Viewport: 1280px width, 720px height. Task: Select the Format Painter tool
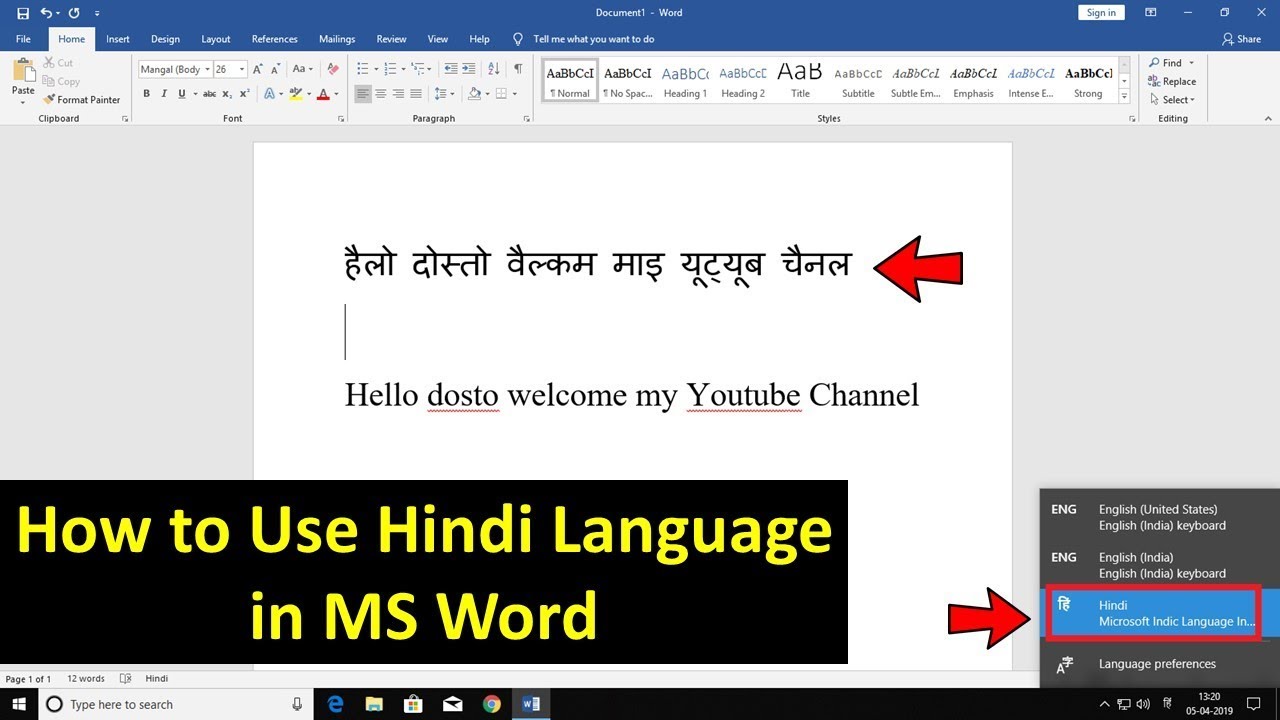(82, 100)
